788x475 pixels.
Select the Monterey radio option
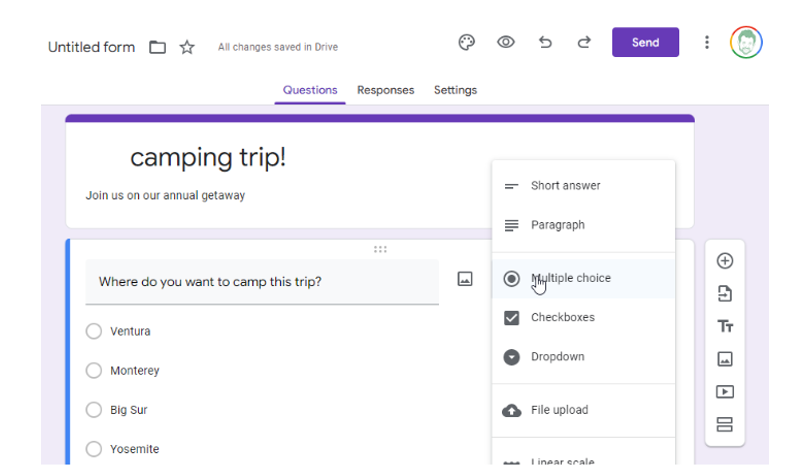[x=94, y=370]
